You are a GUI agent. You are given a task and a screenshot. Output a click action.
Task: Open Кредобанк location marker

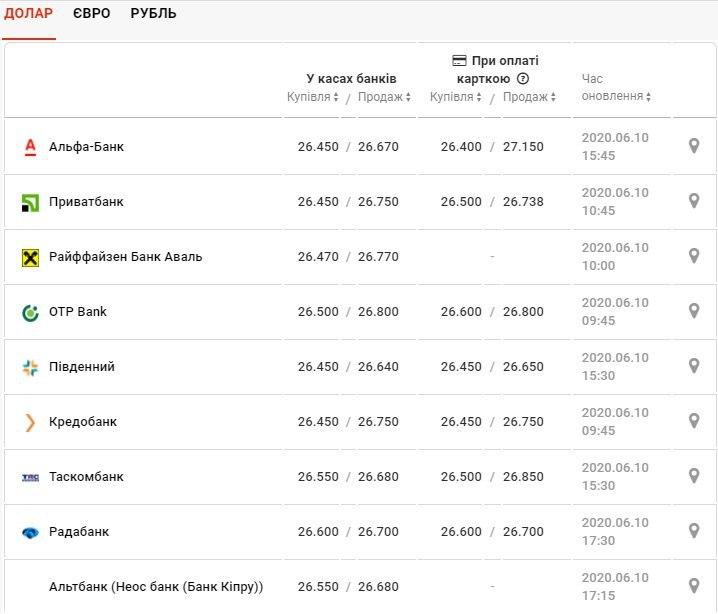coord(694,422)
